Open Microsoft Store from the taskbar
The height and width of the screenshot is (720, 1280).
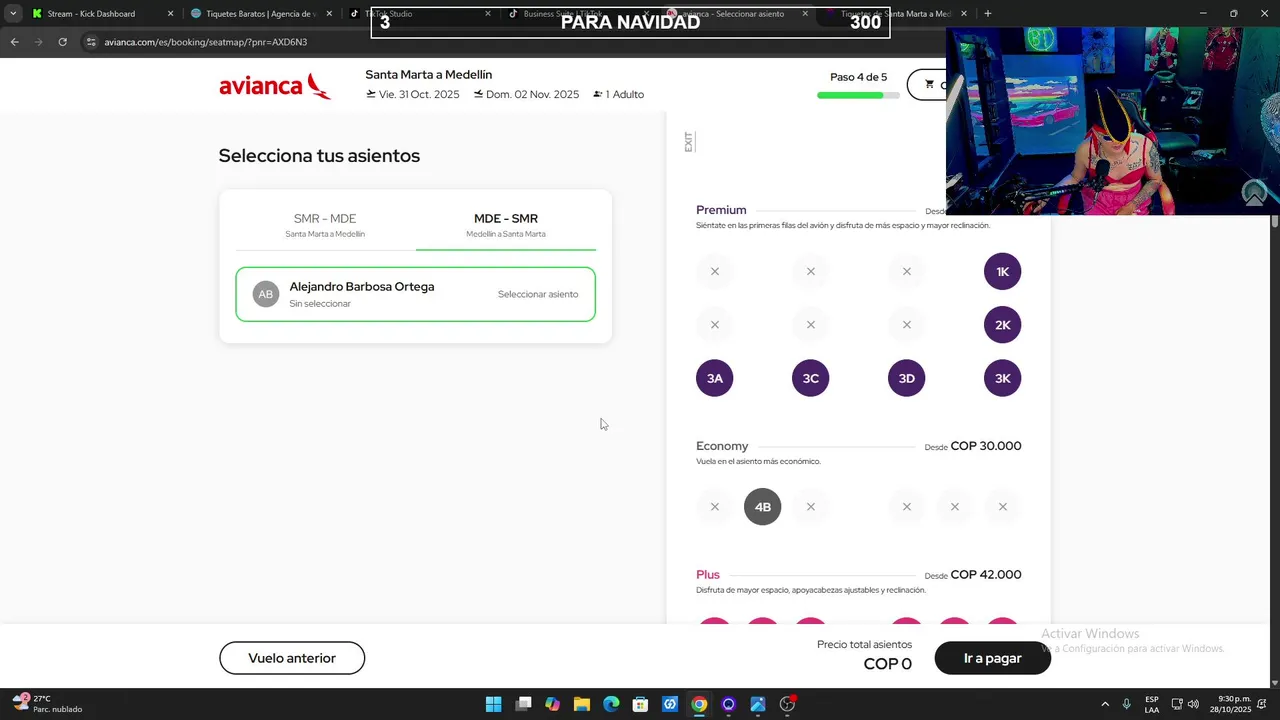click(x=640, y=704)
